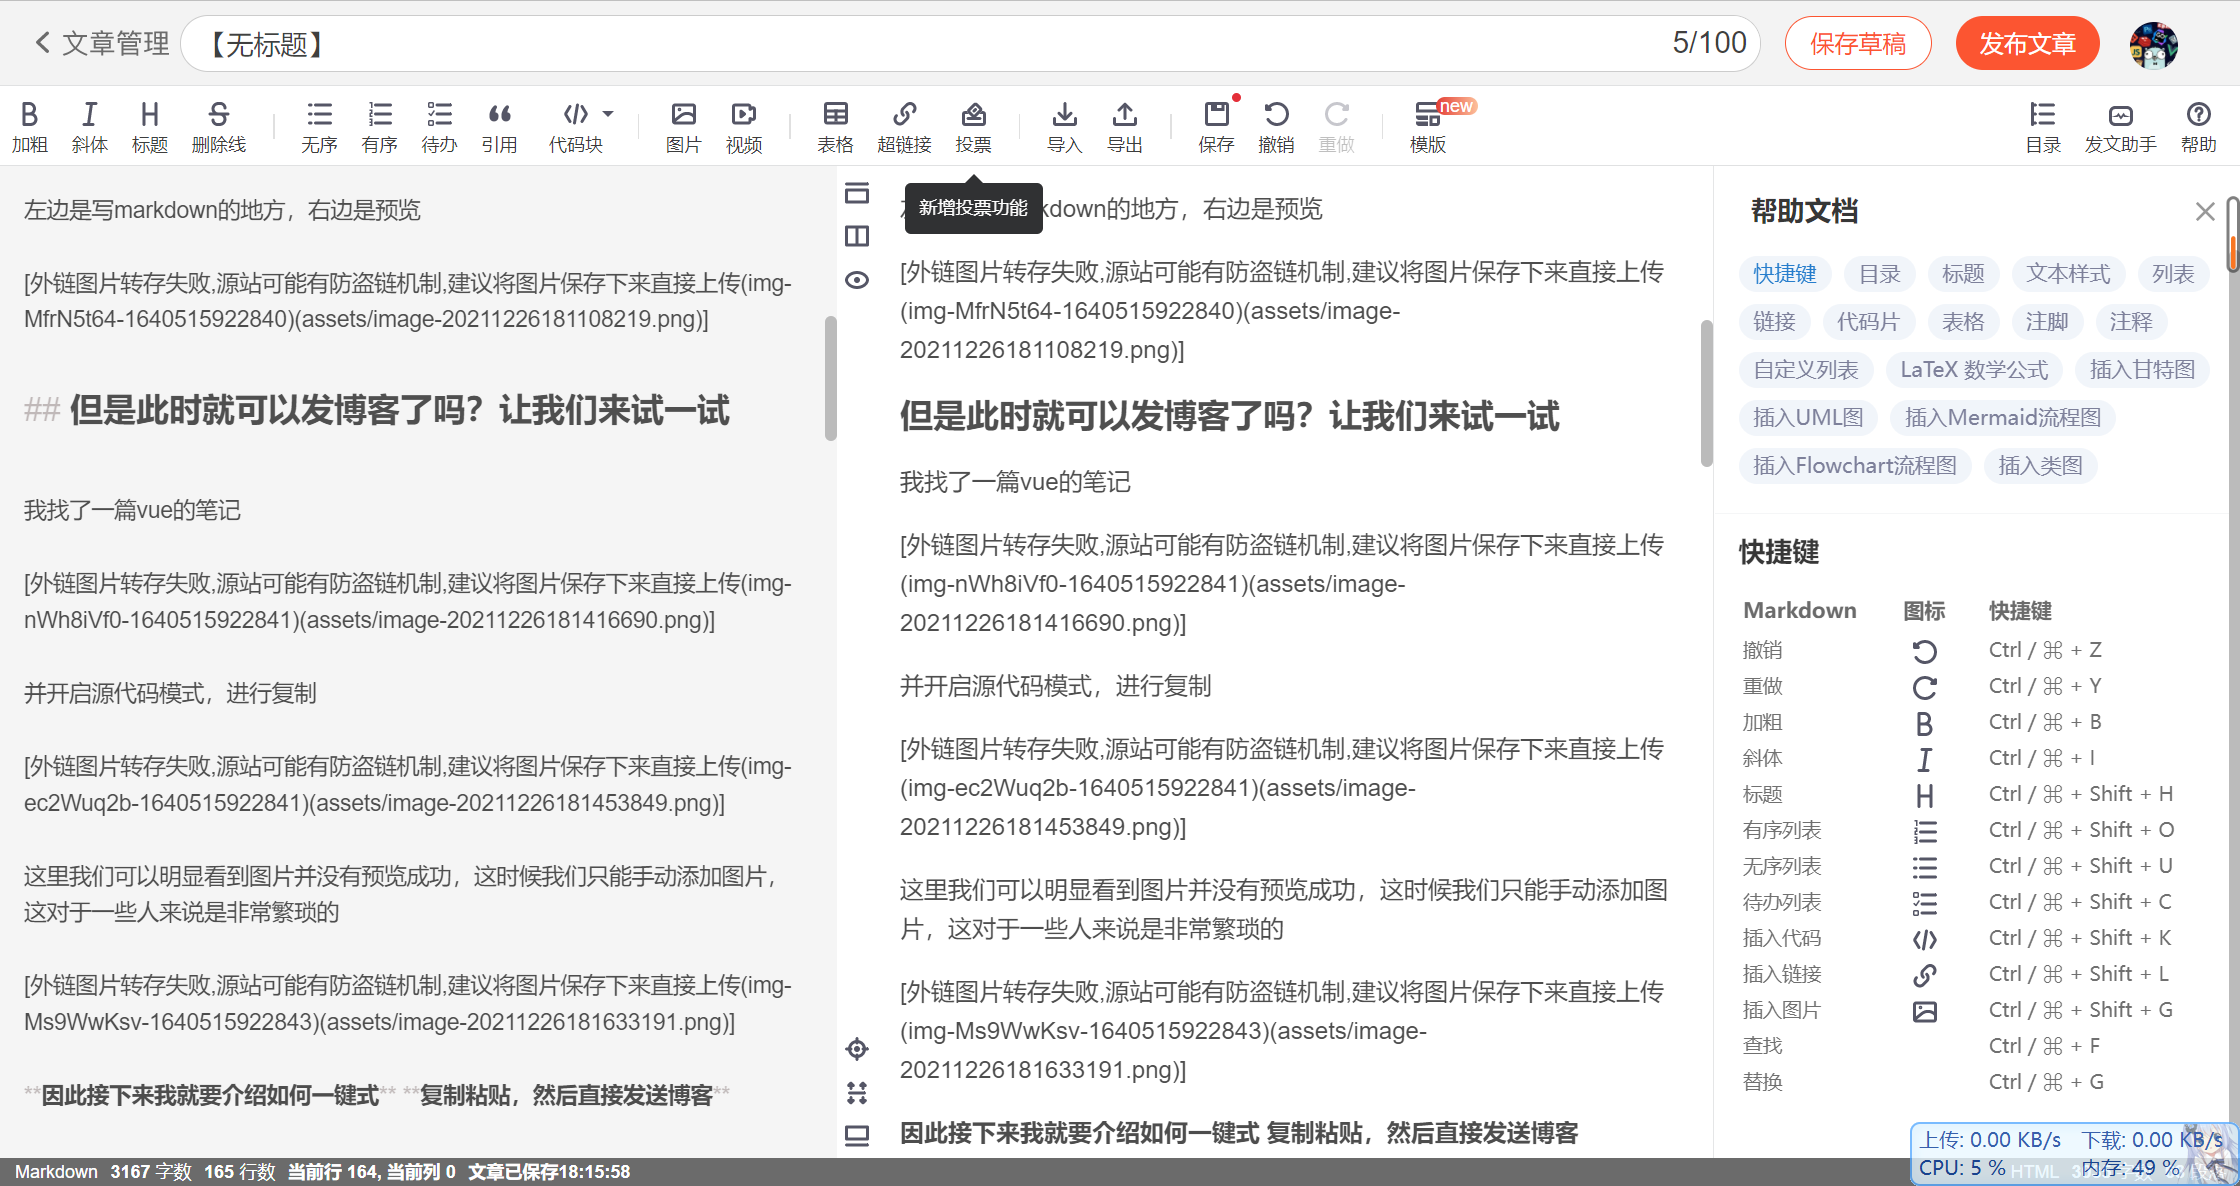Select 插入类图 help tag
Viewport: 2240px width, 1186px height.
coord(2041,466)
